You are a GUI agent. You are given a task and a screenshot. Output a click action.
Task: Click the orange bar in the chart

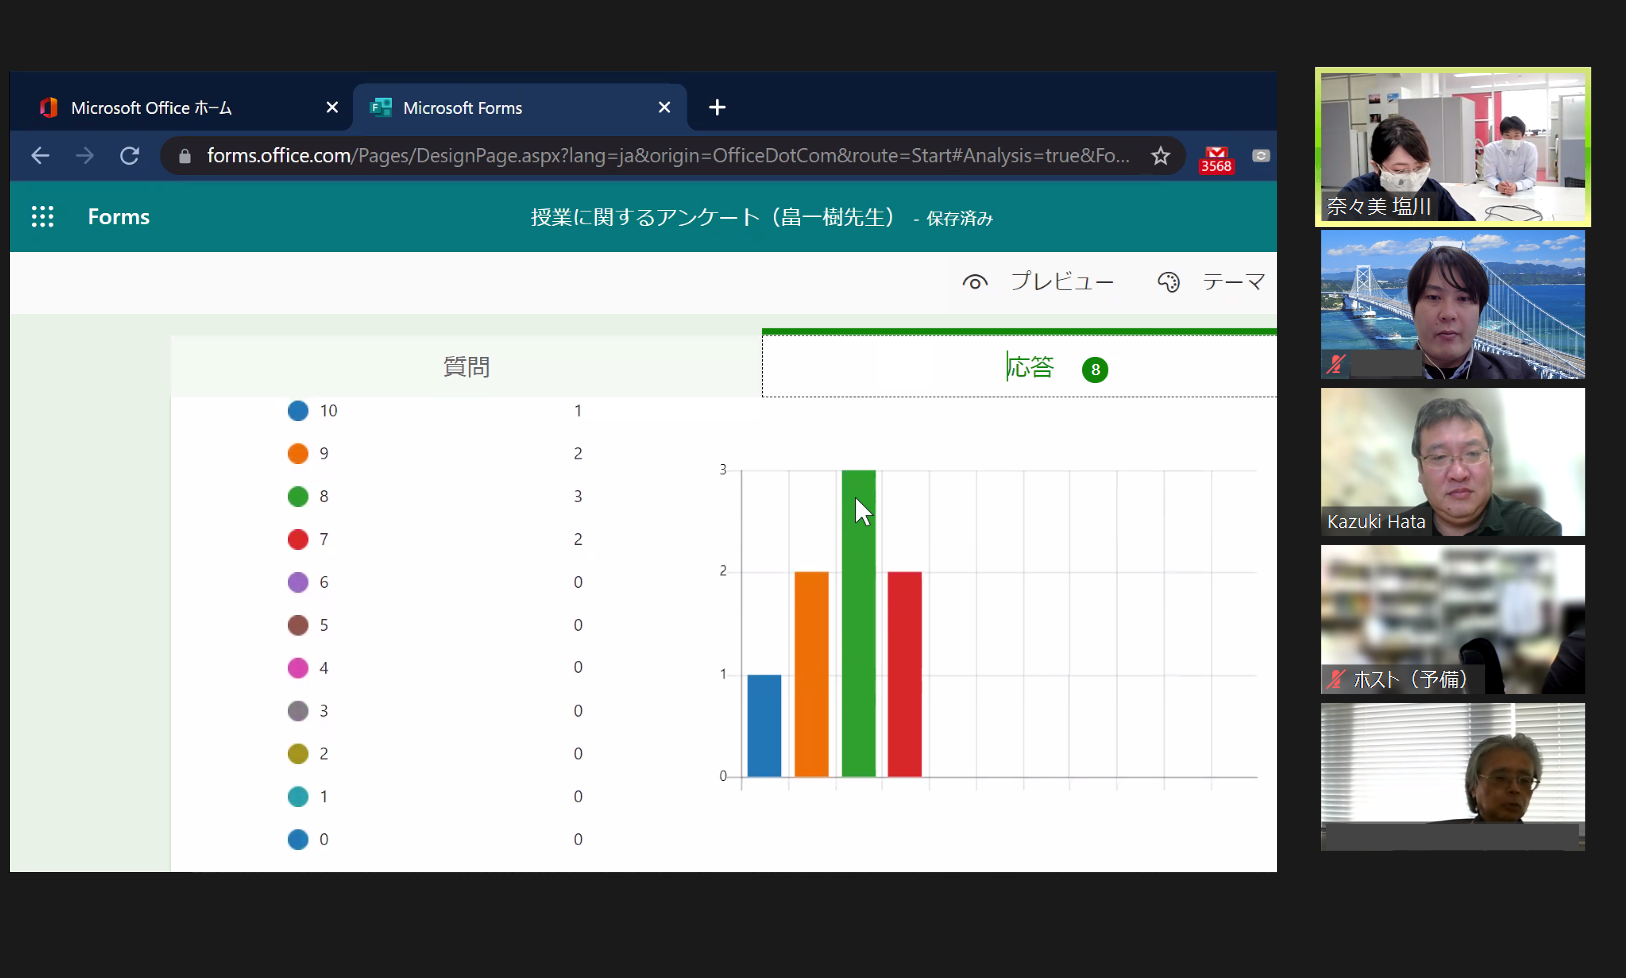(x=811, y=673)
